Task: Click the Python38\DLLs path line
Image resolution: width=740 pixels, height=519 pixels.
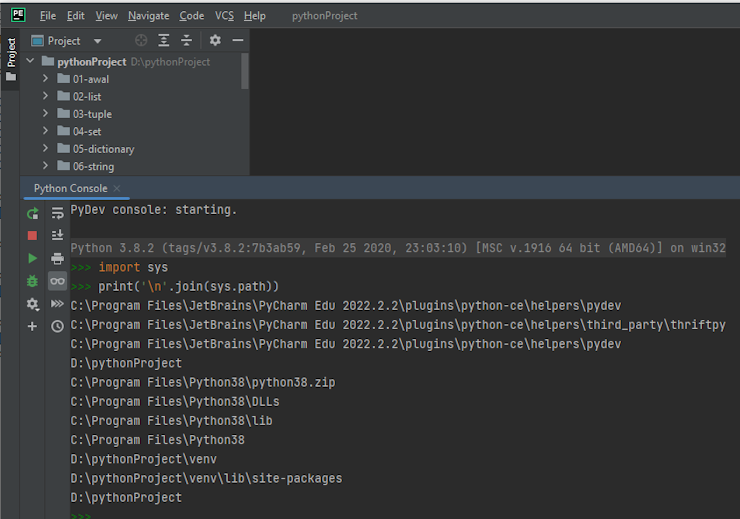Action: point(175,402)
